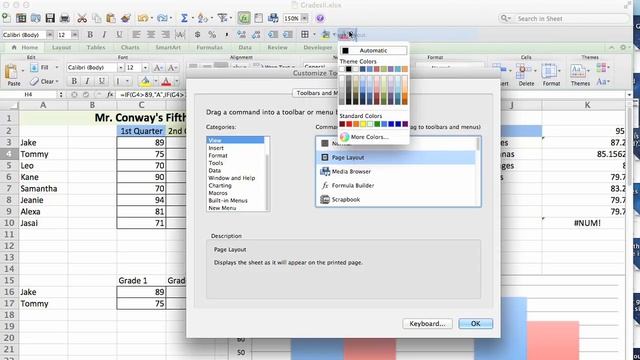Click the Filter funnel icon

tap(222, 18)
